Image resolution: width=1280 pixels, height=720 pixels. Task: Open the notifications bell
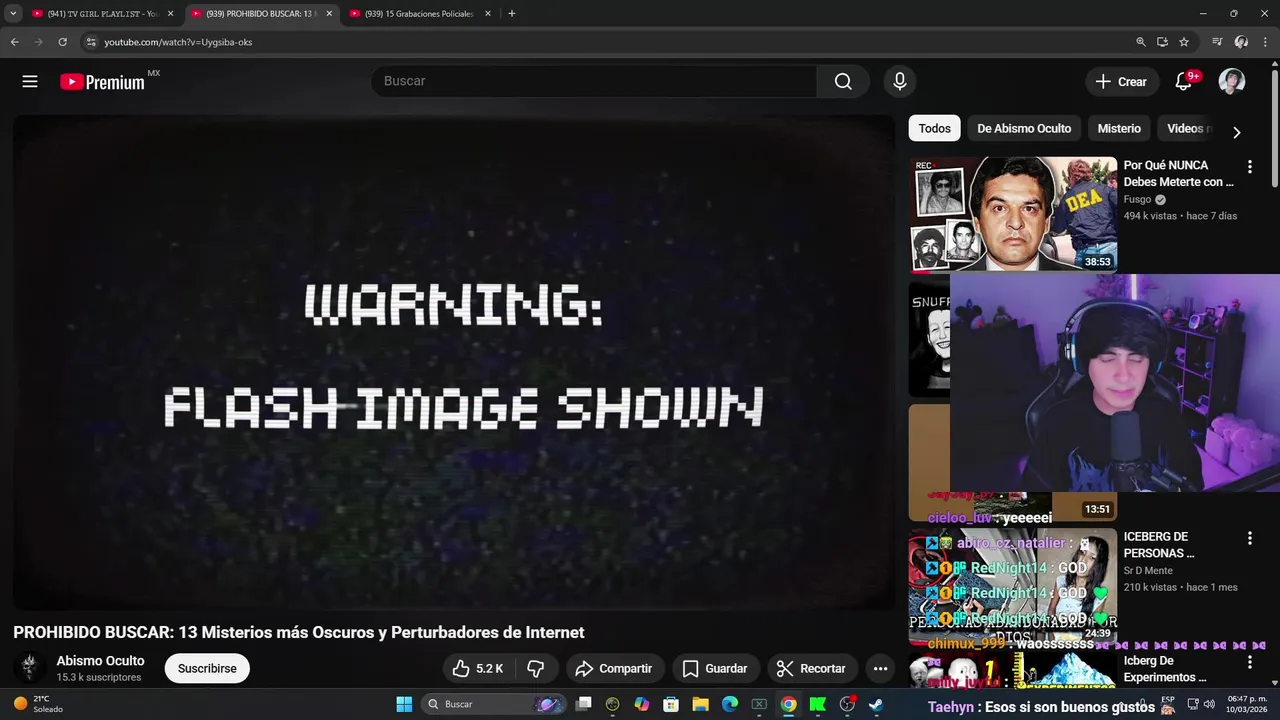click(1183, 82)
